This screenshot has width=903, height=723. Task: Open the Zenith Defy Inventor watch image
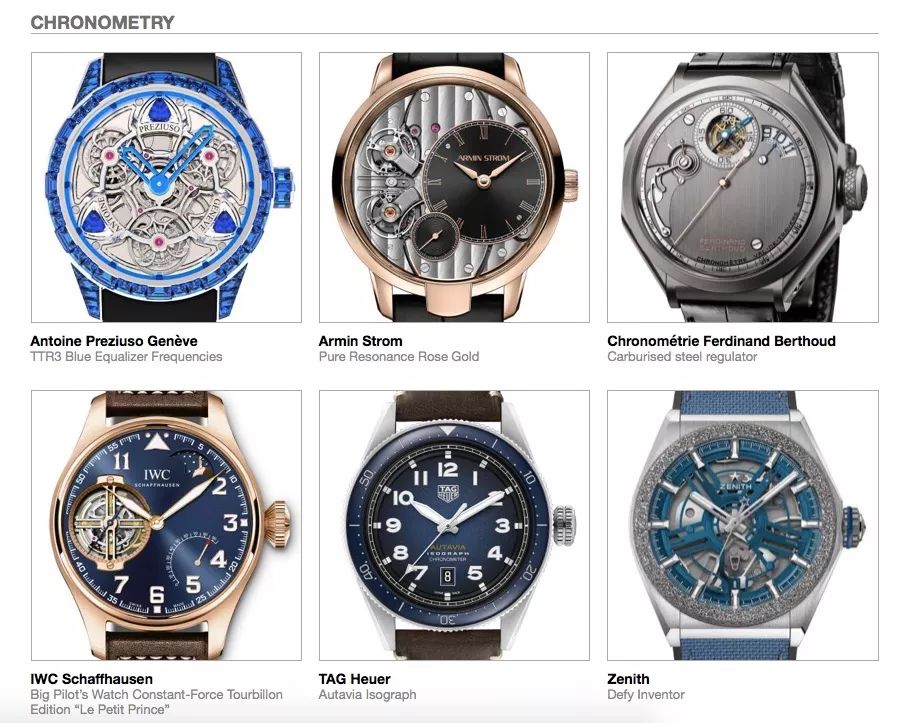click(743, 525)
